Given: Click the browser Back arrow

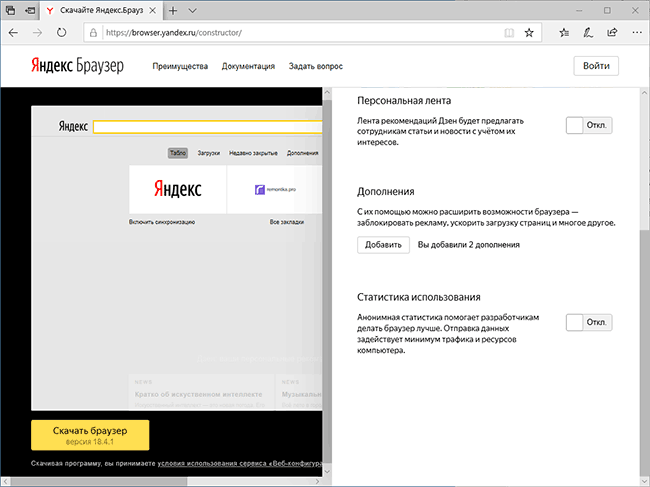Looking at the screenshot, I should tap(13, 32).
